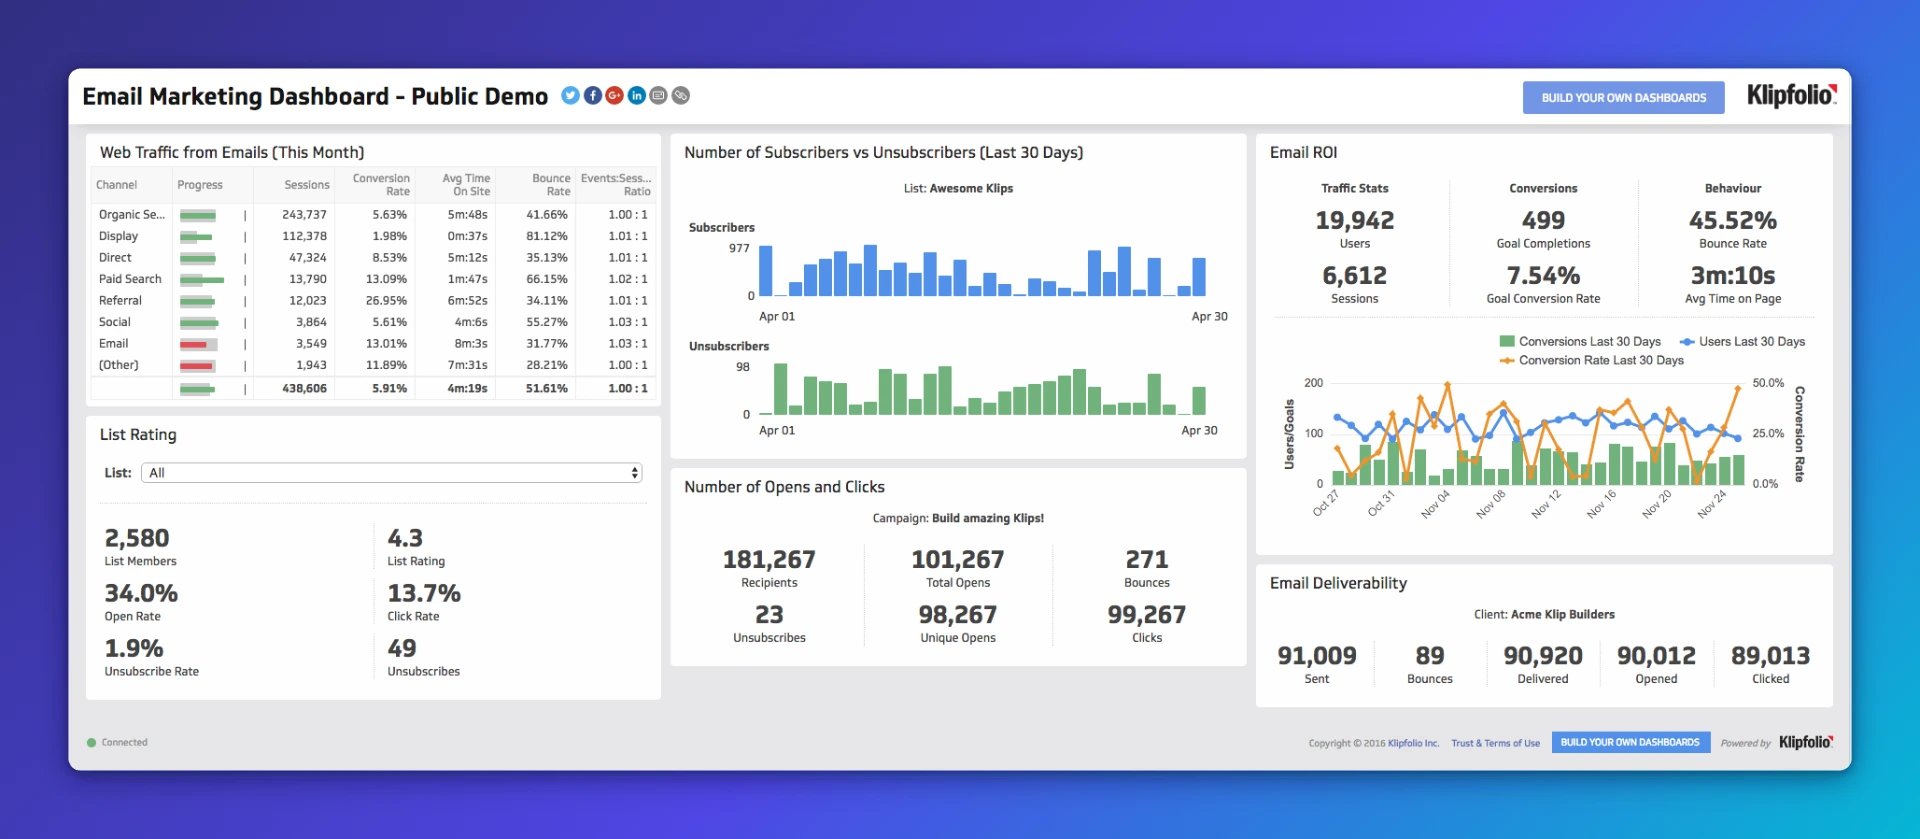The width and height of the screenshot is (1920, 839).
Task: Click the top BUILD YOUR OWN DASHBOARDS button
Action: click(x=1623, y=97)
